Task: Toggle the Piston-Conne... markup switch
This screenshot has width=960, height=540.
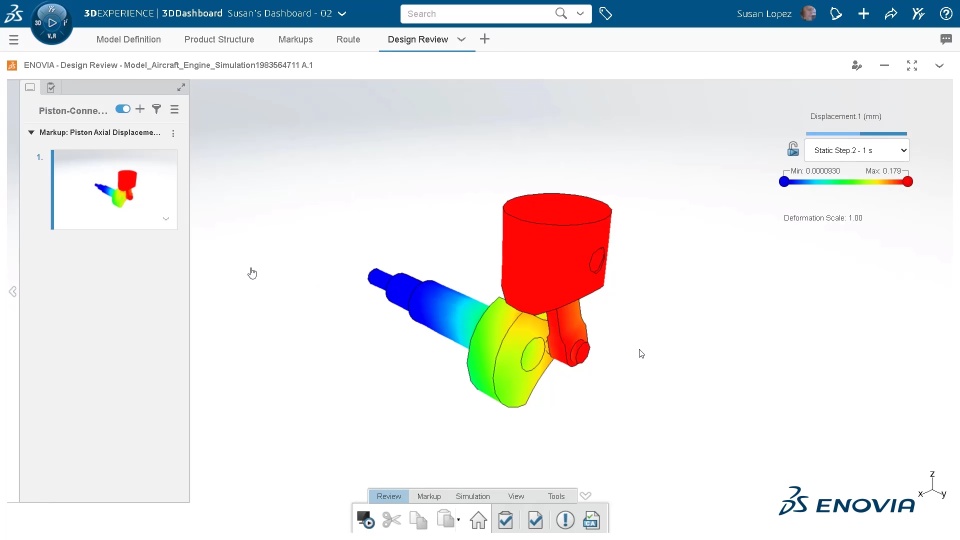Action: [123, 109]
